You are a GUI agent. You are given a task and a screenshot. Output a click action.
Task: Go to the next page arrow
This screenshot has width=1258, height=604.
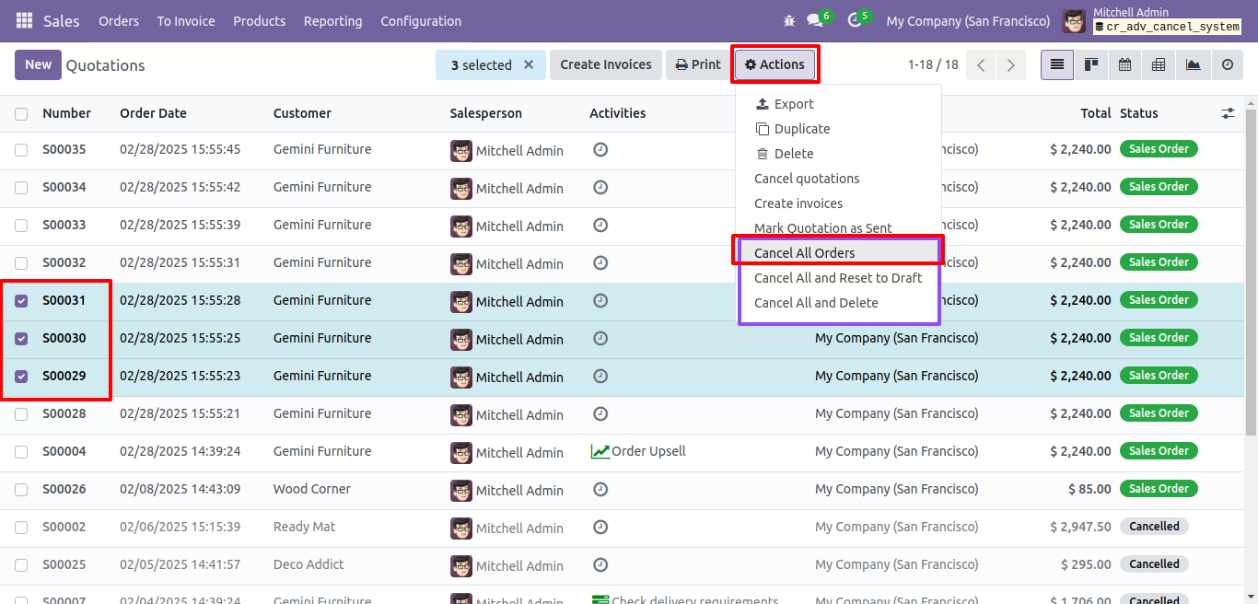click(x=1011, y=65)
